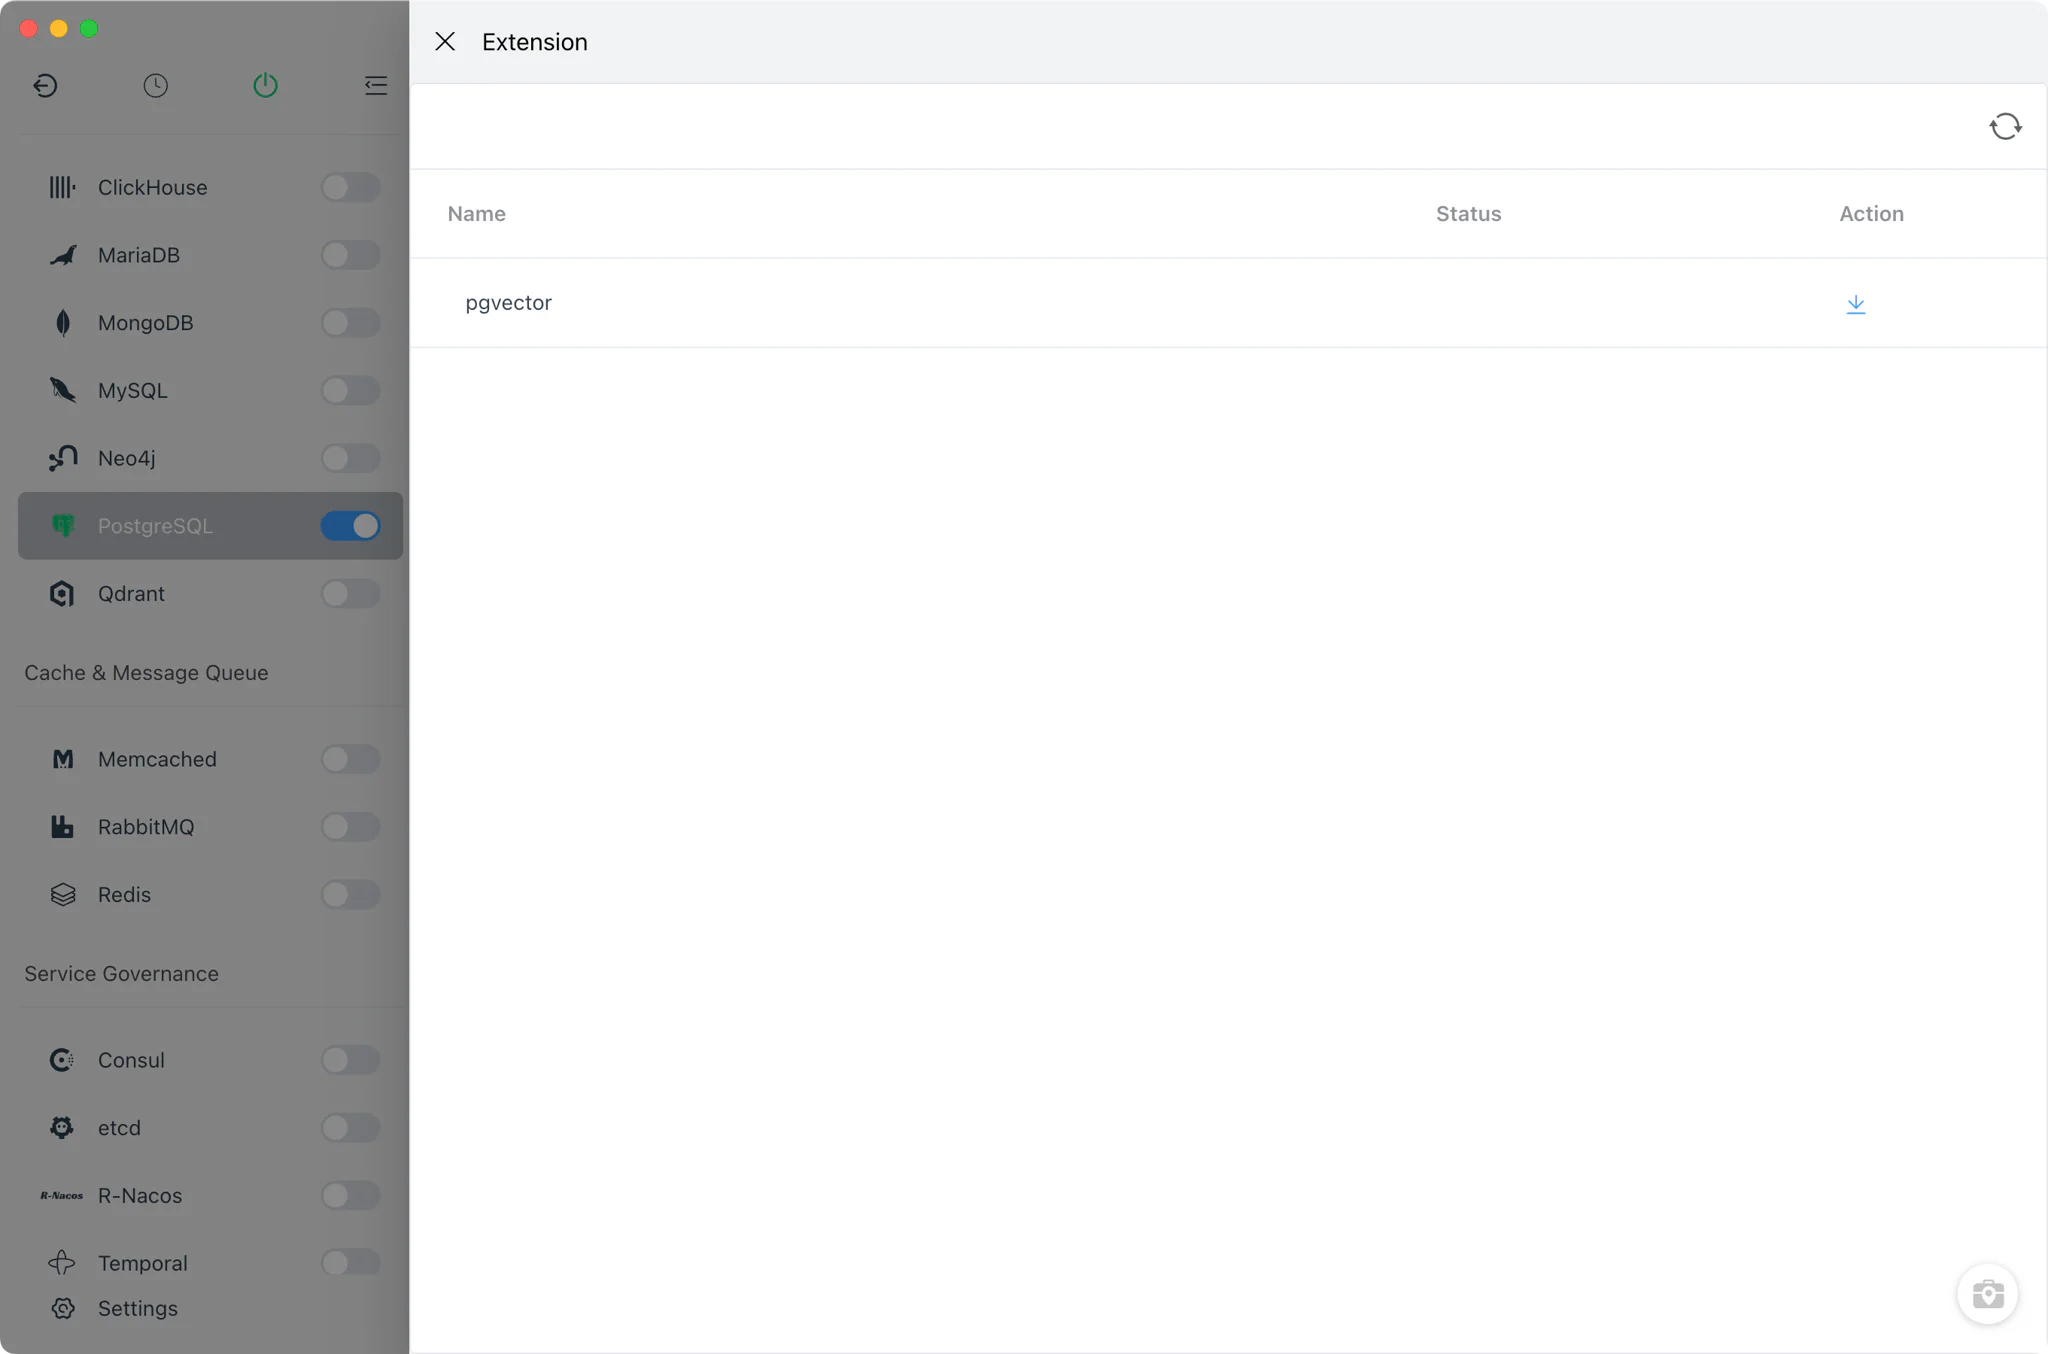Open the Consul module
This screenshot has height=1354, width=2048.
point(210,1060)
